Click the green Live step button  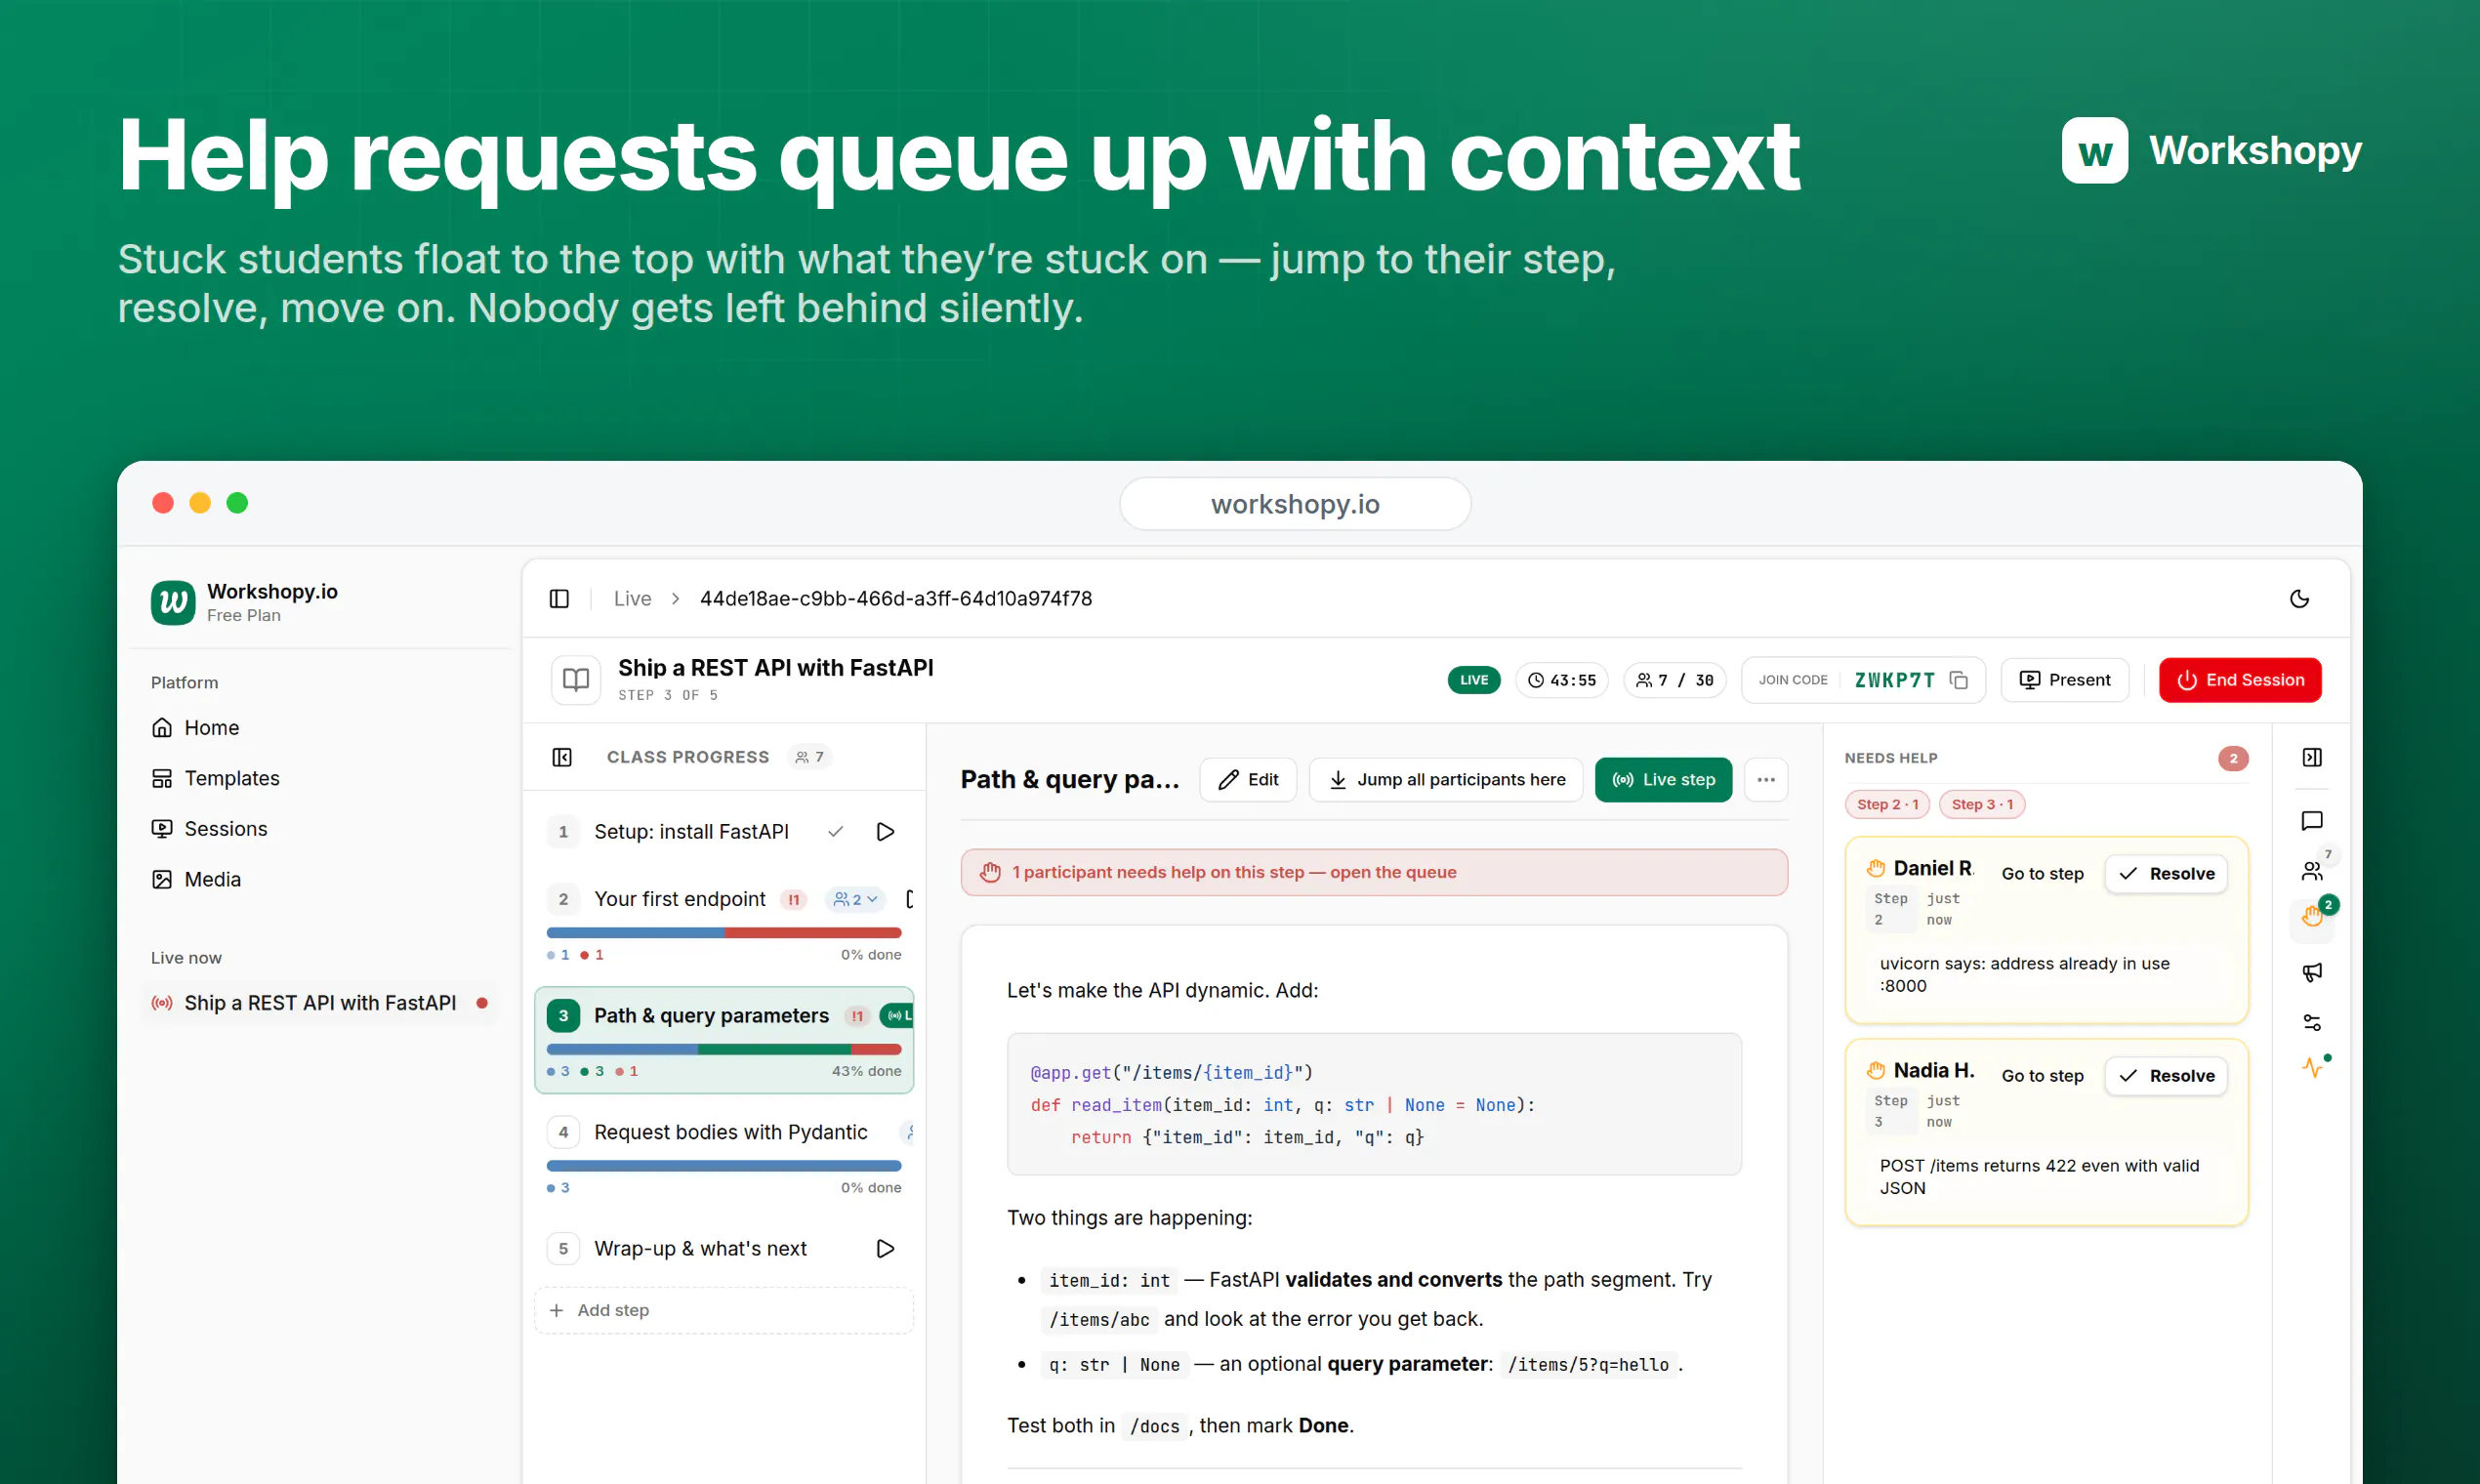pos(1663,780)
